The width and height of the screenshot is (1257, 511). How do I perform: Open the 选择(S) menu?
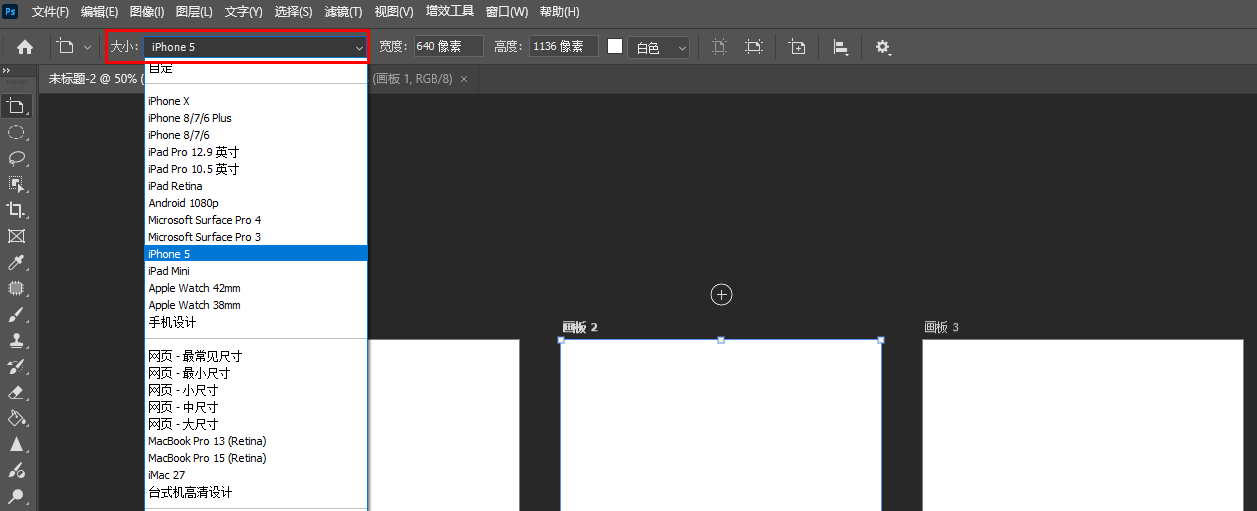293,12
